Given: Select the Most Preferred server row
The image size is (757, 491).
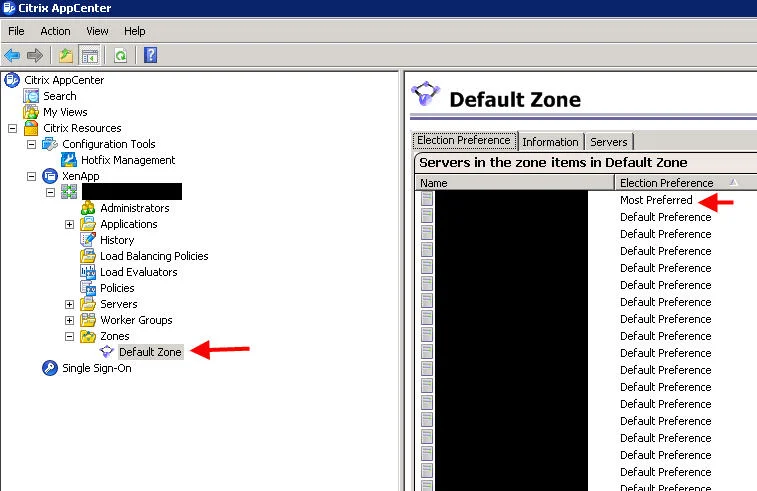Looking at the screenshot, I should (x=586, y=200).
